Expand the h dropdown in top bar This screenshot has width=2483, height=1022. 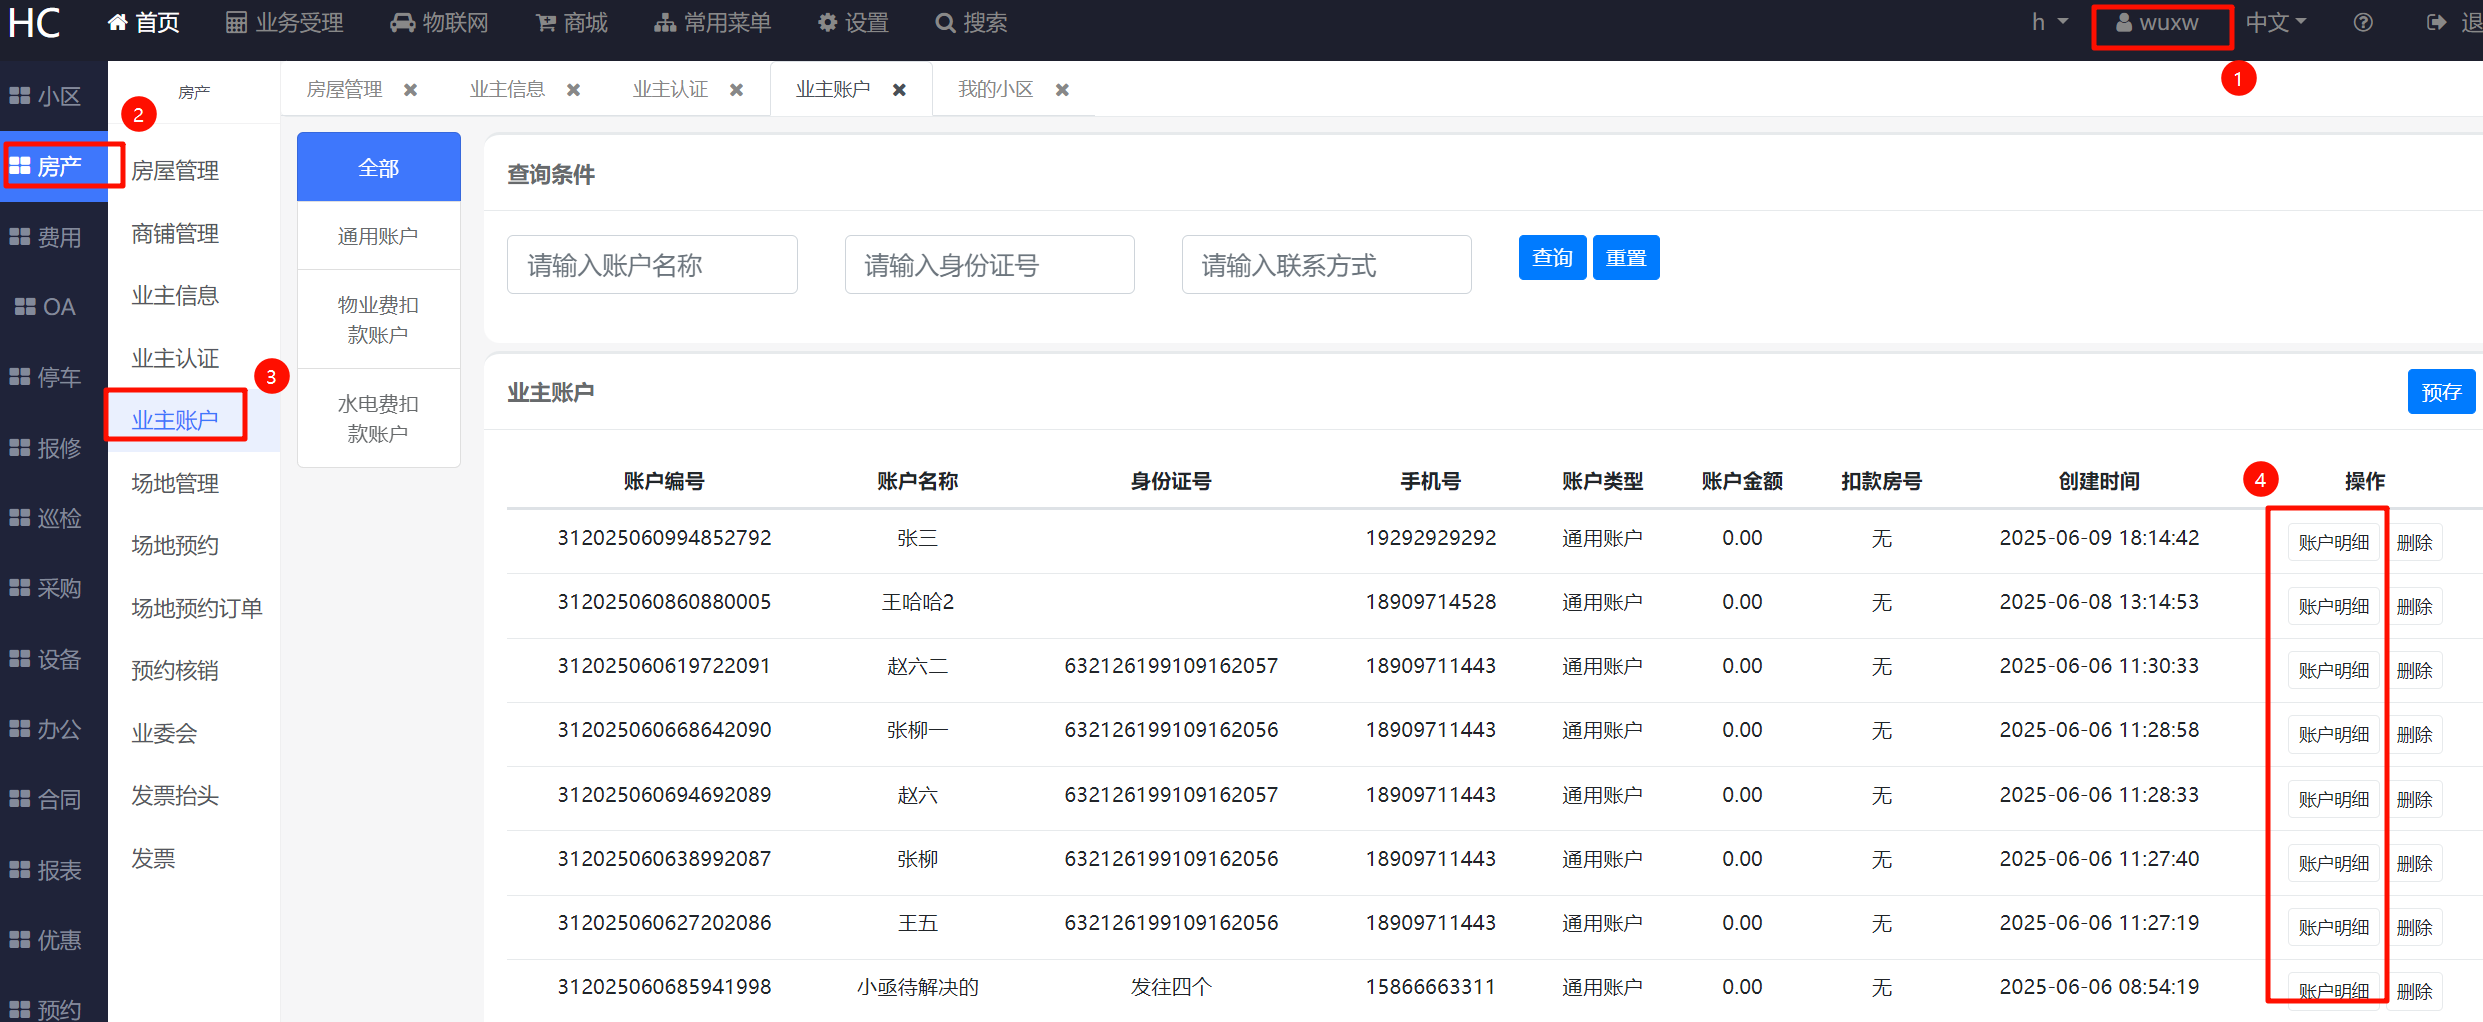[2049, 22]
